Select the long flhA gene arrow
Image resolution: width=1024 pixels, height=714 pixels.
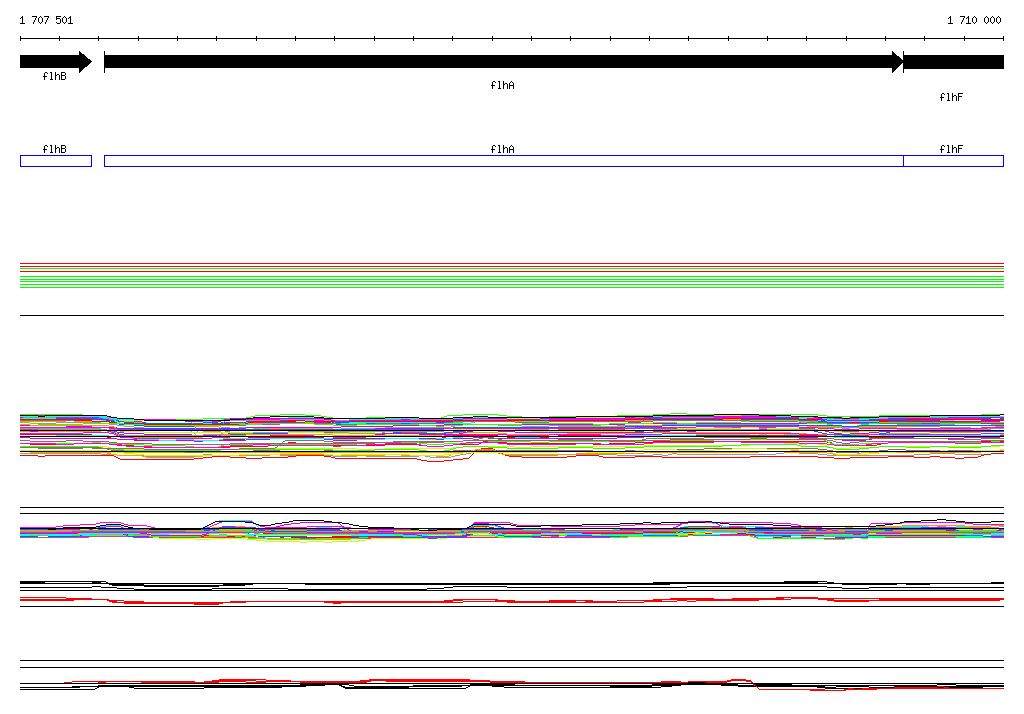pos(504,62)
